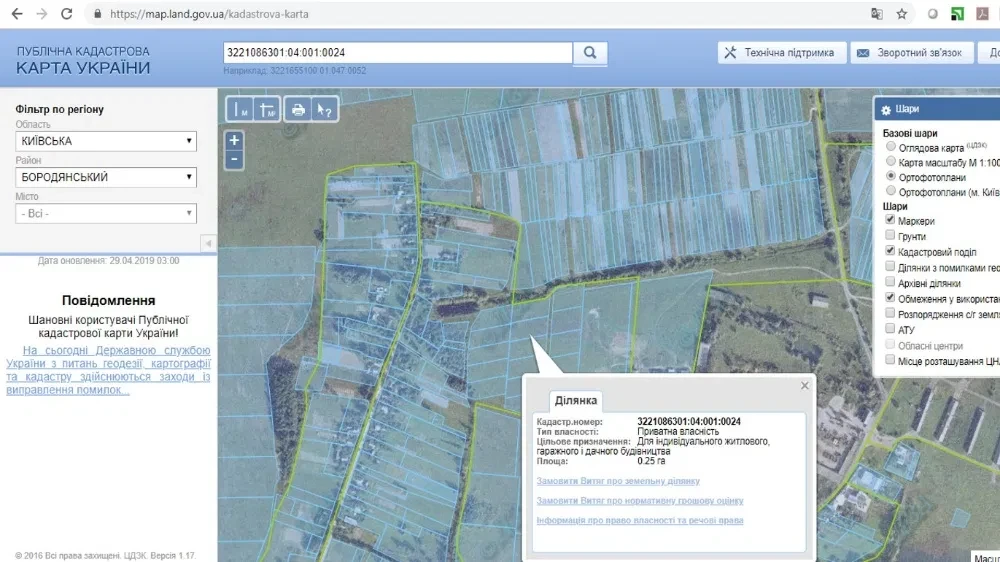The image size is (1000, 562).
Task: Collapse the left sidebar panel arrow
Action: [x=209, y=244]
